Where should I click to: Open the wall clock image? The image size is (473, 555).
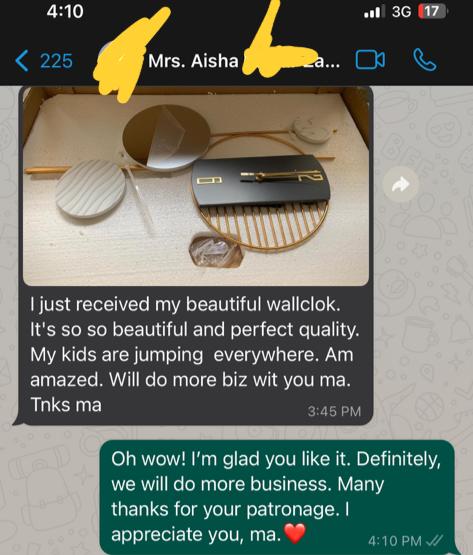[x=196, y=187]
